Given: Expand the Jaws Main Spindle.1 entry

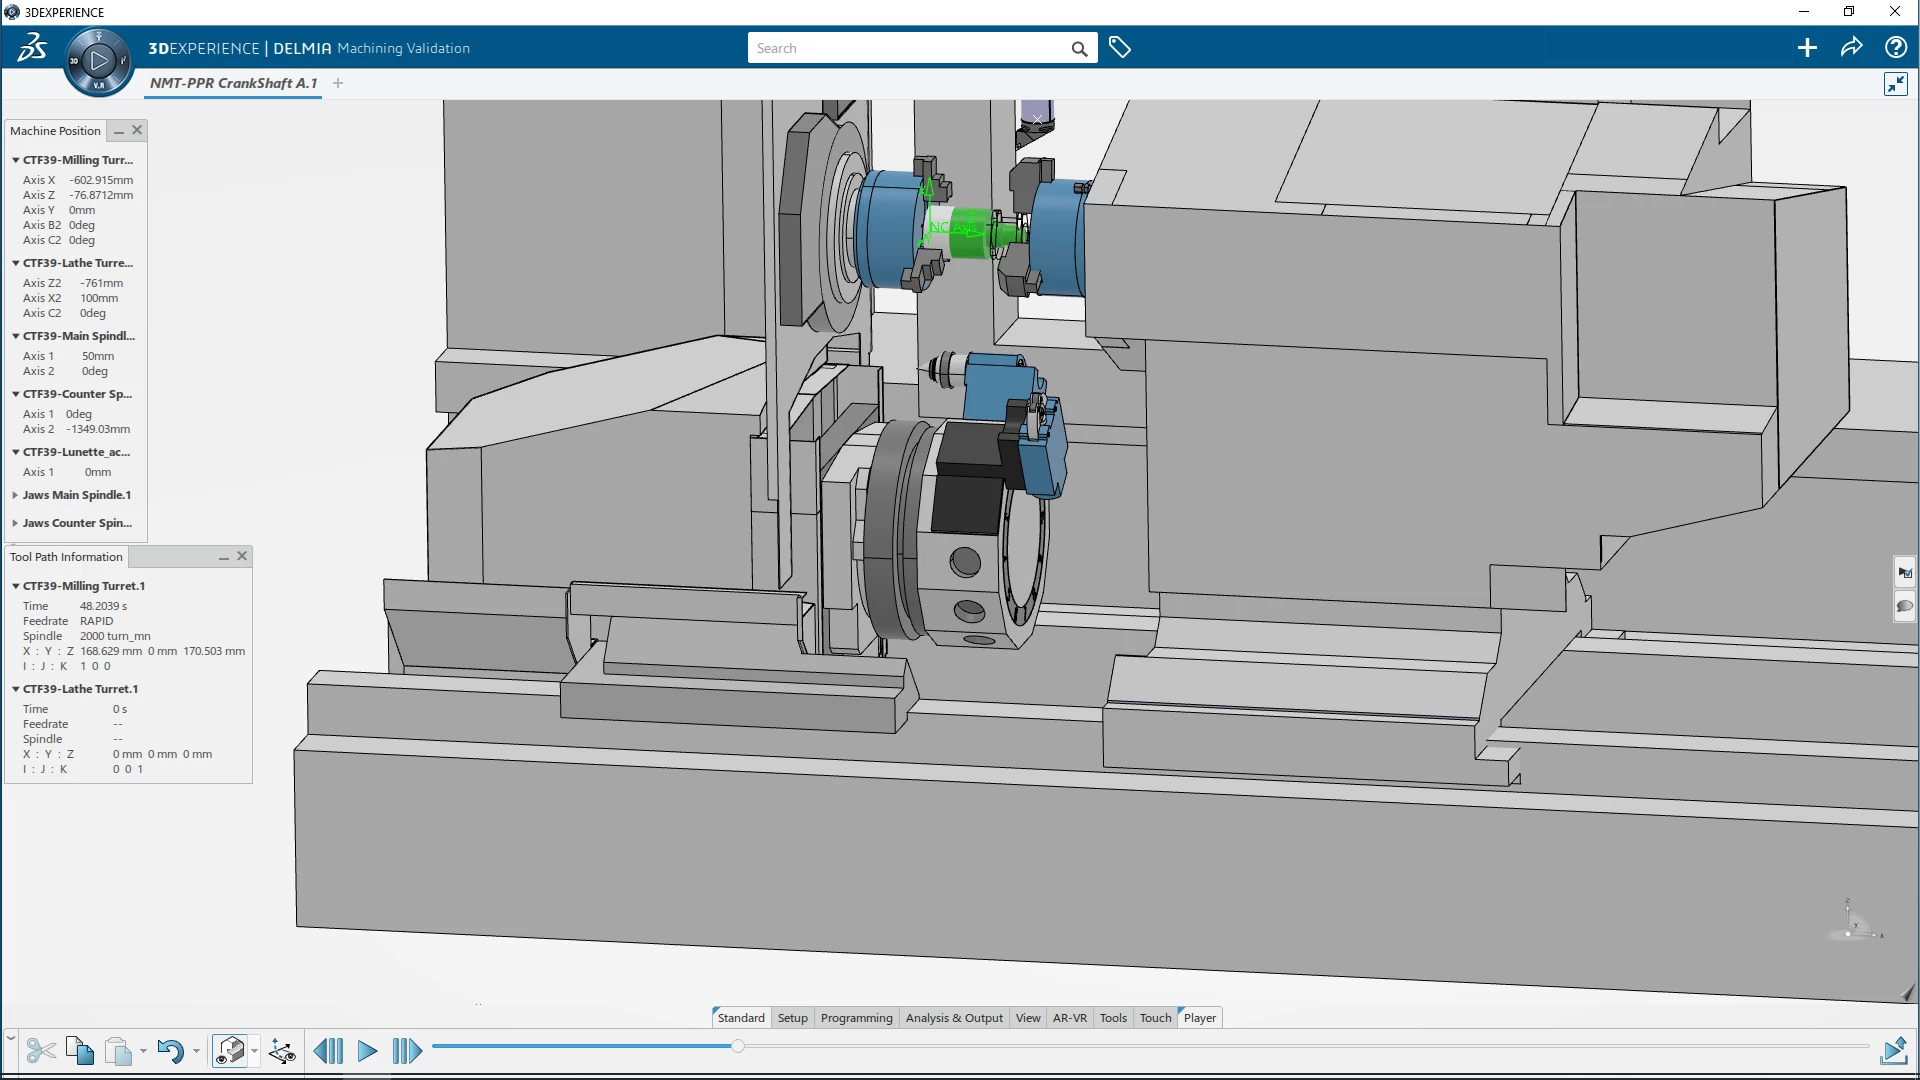Looking at the screenshot, I should tap(13, 495).
